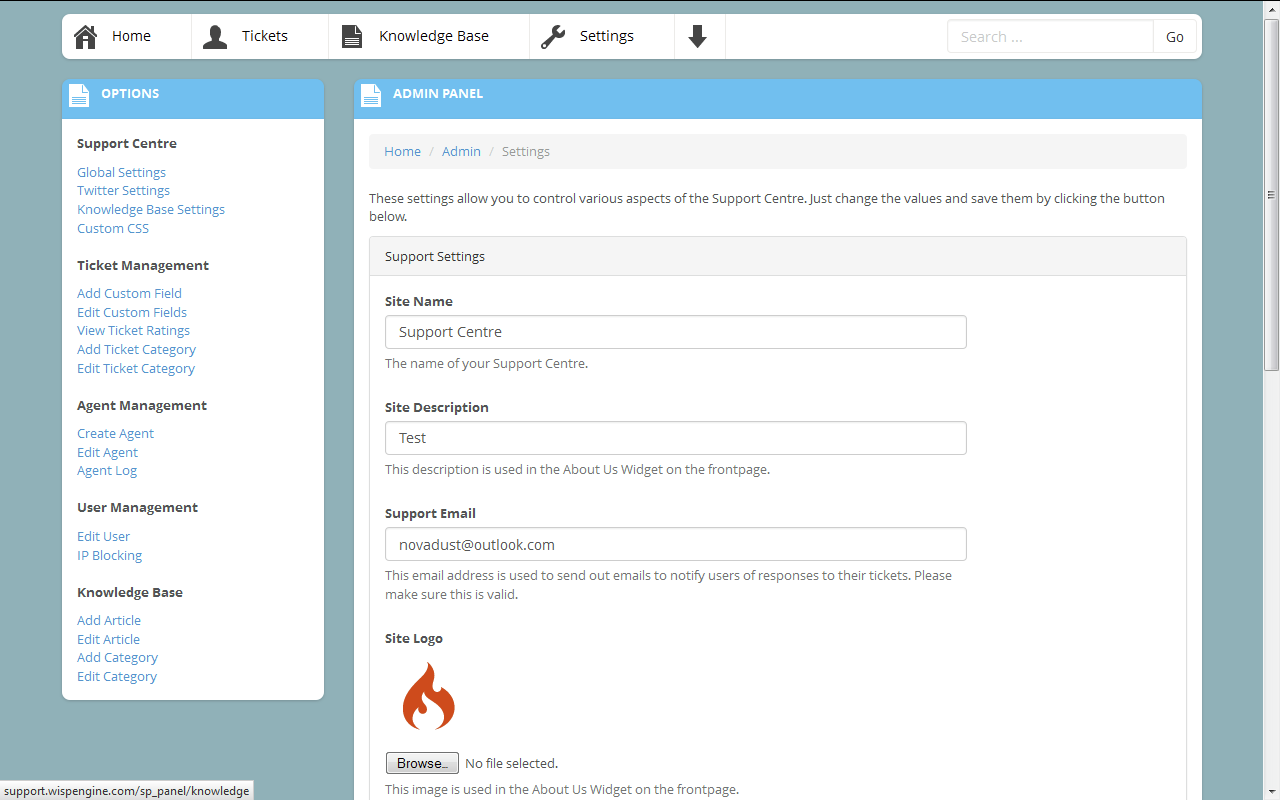Image resolution: width=1280 pixels, height=800 pixels.
Task: Click the Admin Panel document icon
Action: tap(372, 95)
